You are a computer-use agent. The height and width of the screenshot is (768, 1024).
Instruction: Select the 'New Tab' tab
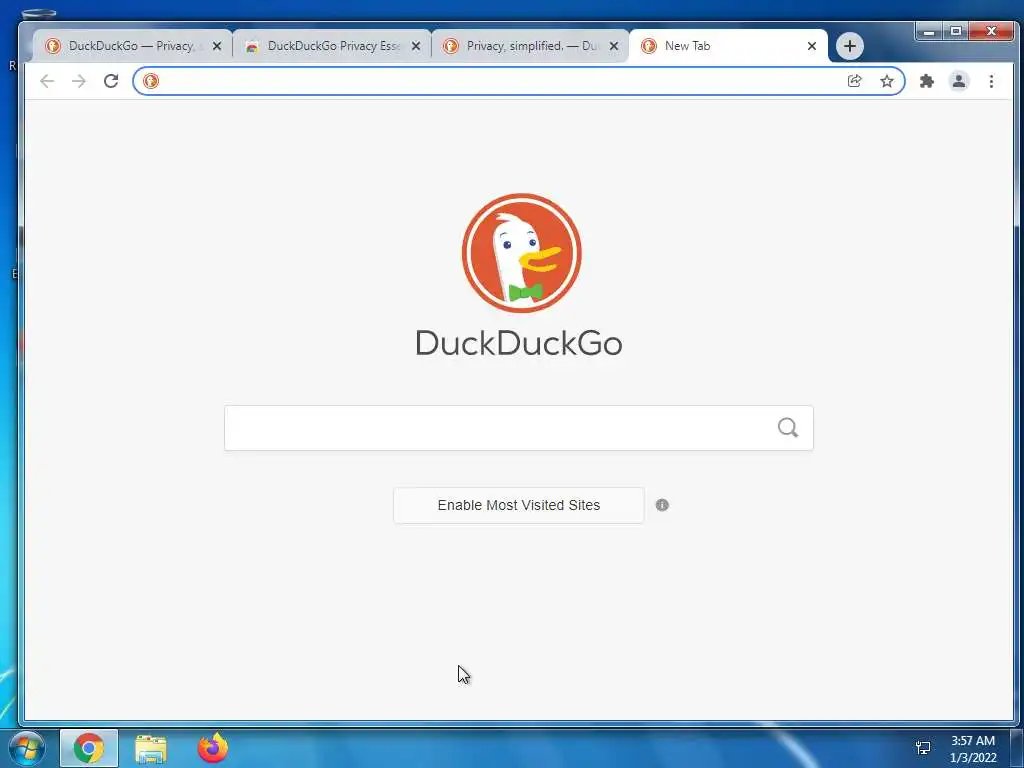728,46
